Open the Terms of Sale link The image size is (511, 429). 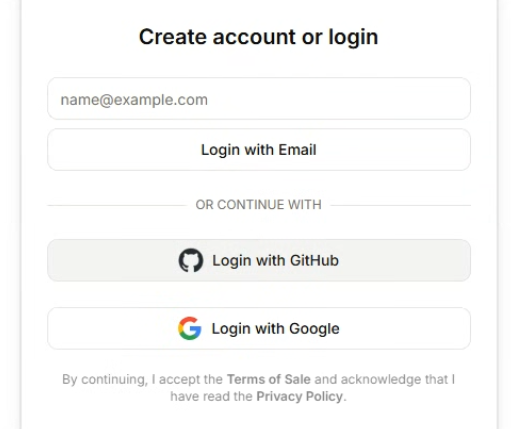pos(269,379)
